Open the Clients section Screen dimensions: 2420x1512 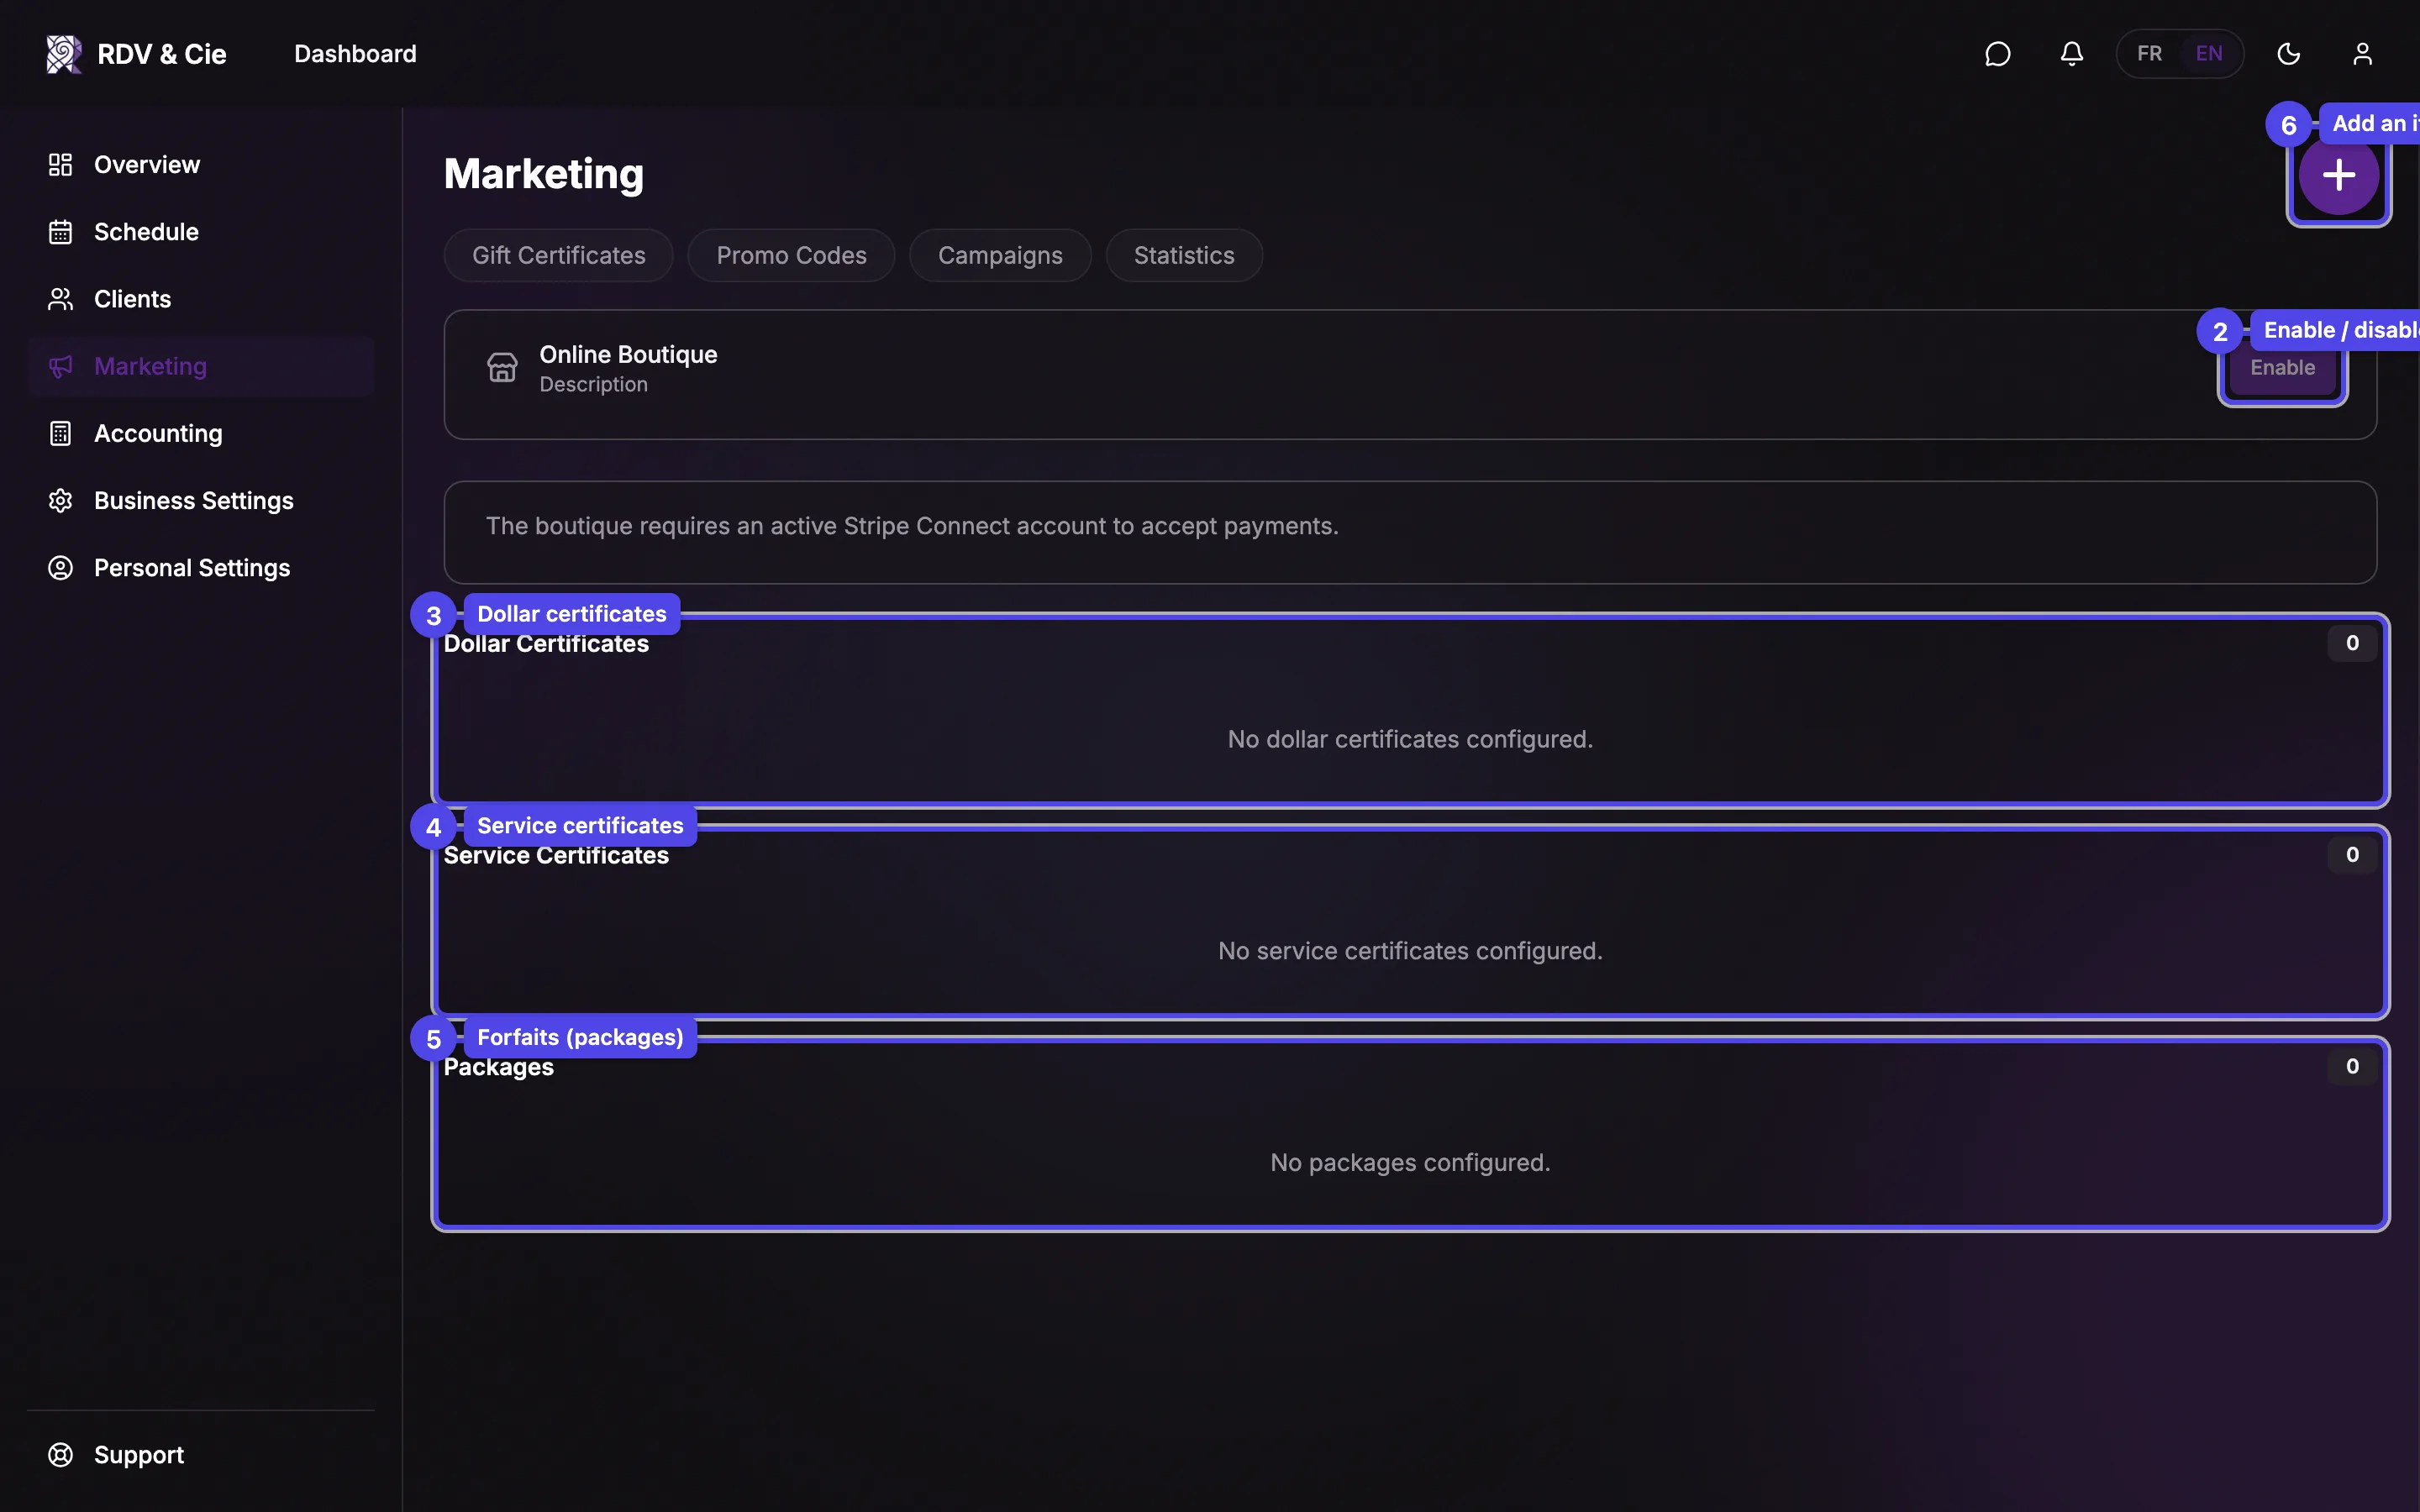[x=201, y=299]
